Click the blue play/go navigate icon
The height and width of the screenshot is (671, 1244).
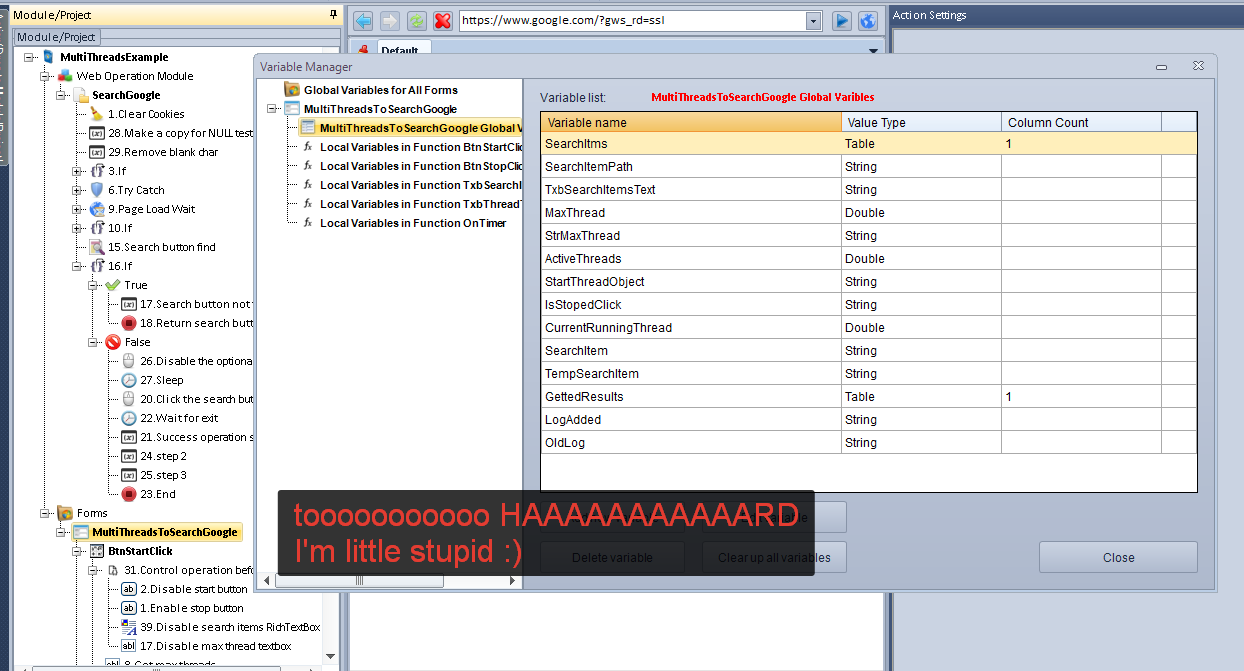click(x=842, y=20)
